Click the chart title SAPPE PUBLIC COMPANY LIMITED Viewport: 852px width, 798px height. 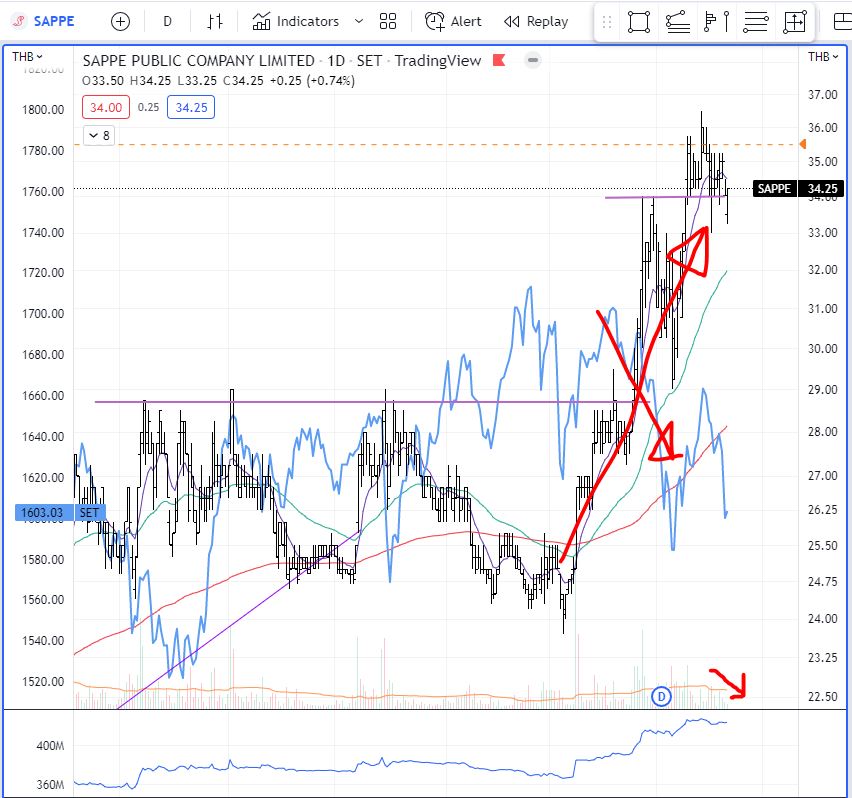pos(198,61)
